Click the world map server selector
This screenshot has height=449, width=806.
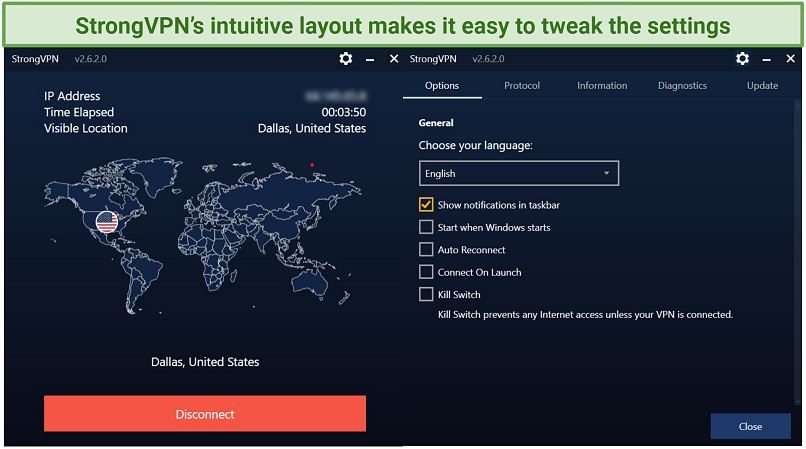pos(203,235)
